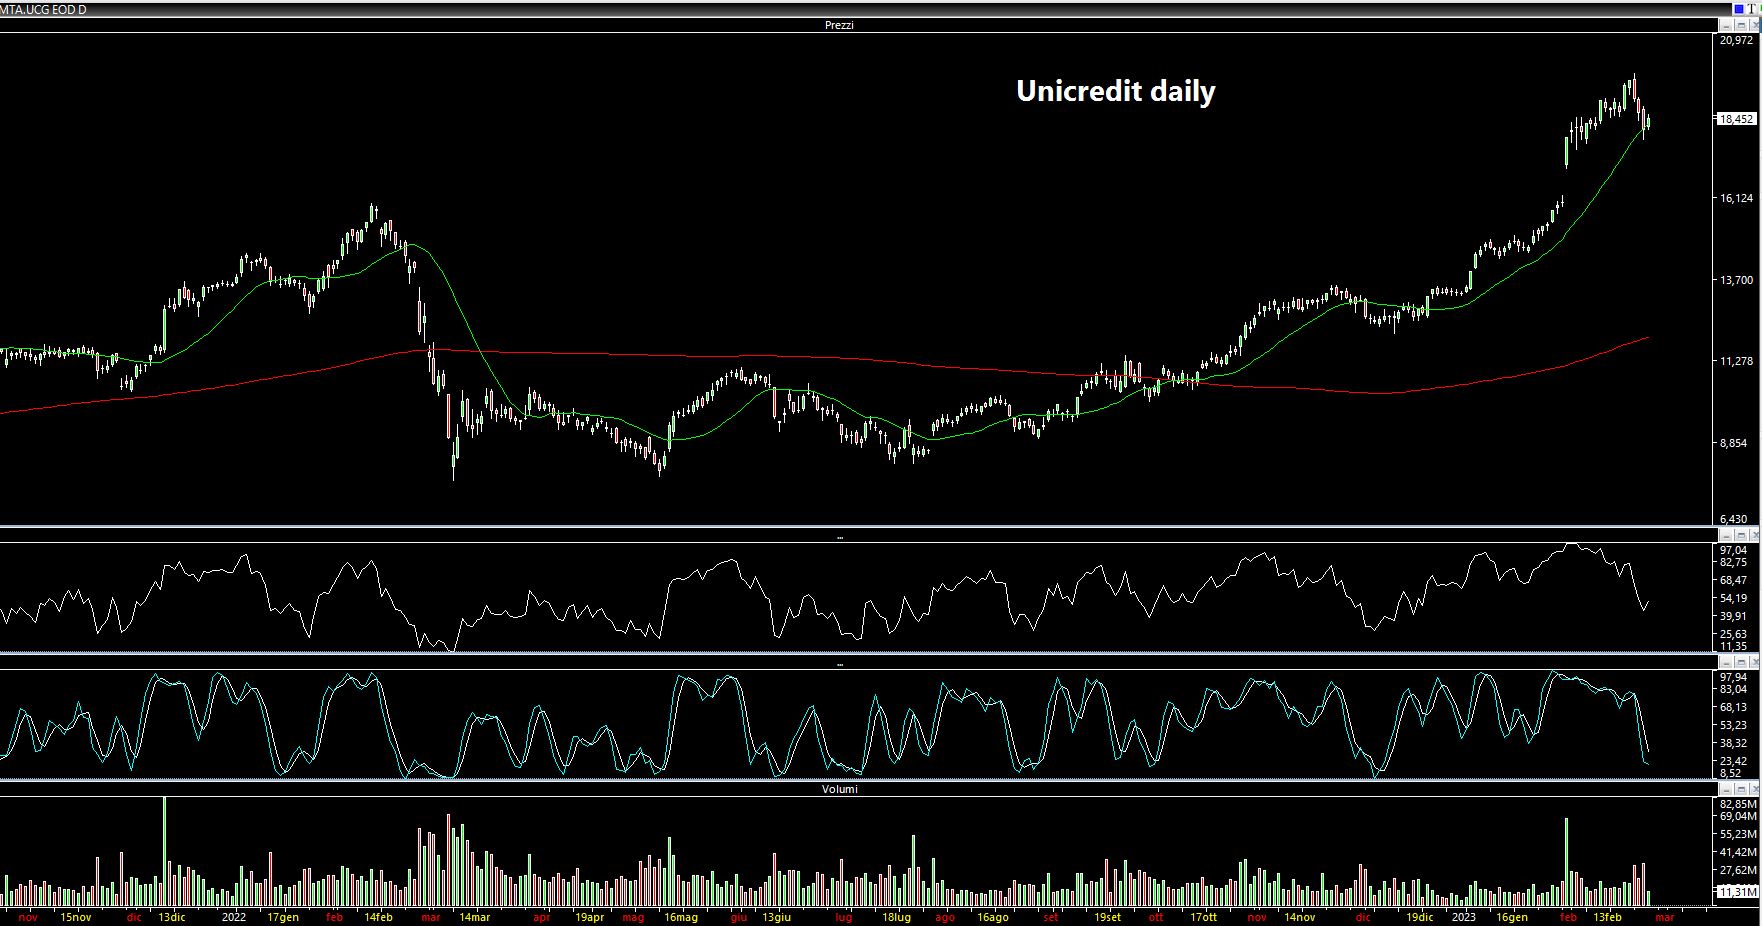Click the 13,700 price axis value
The width and height of the screenshot is (1762, 926).
1736,280
